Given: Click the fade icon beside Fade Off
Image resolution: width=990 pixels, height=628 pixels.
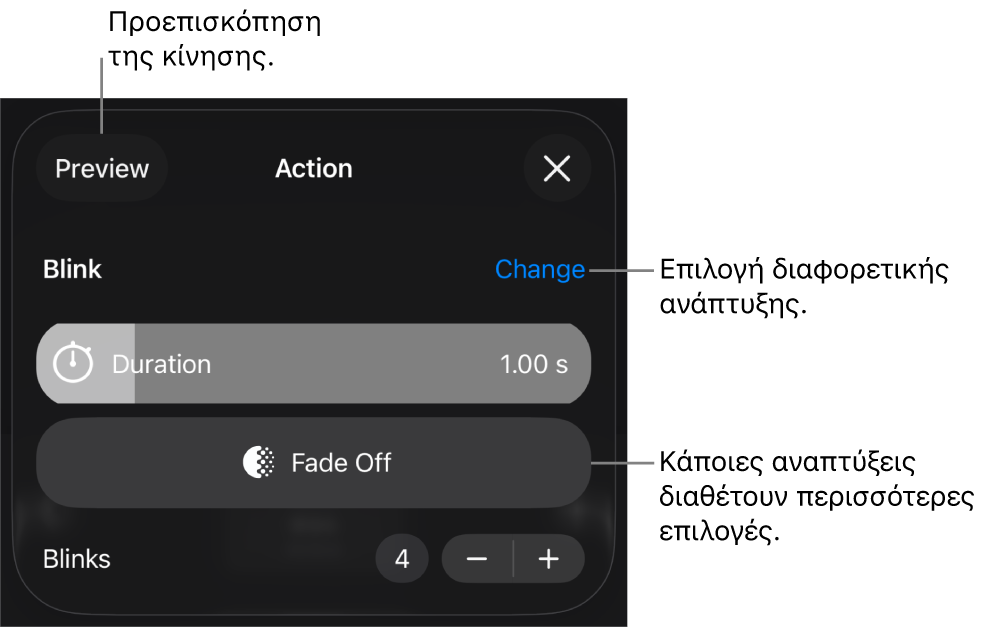Looking at the screenshot, I should point(259,462).
